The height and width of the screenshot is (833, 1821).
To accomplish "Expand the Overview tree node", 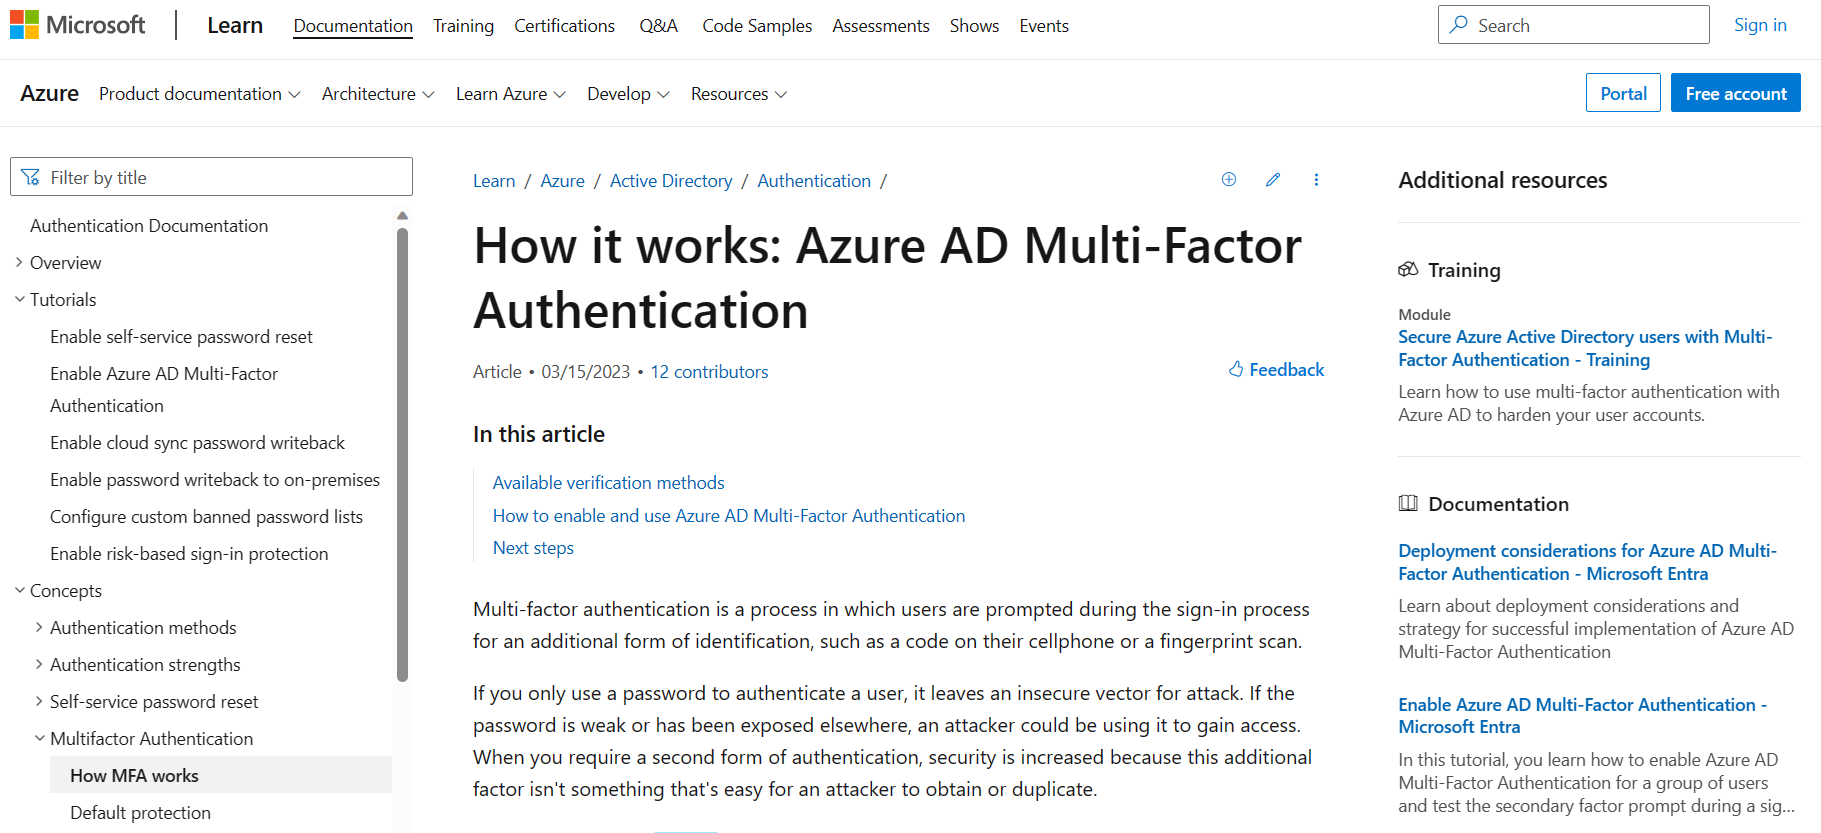I will 19,262.
